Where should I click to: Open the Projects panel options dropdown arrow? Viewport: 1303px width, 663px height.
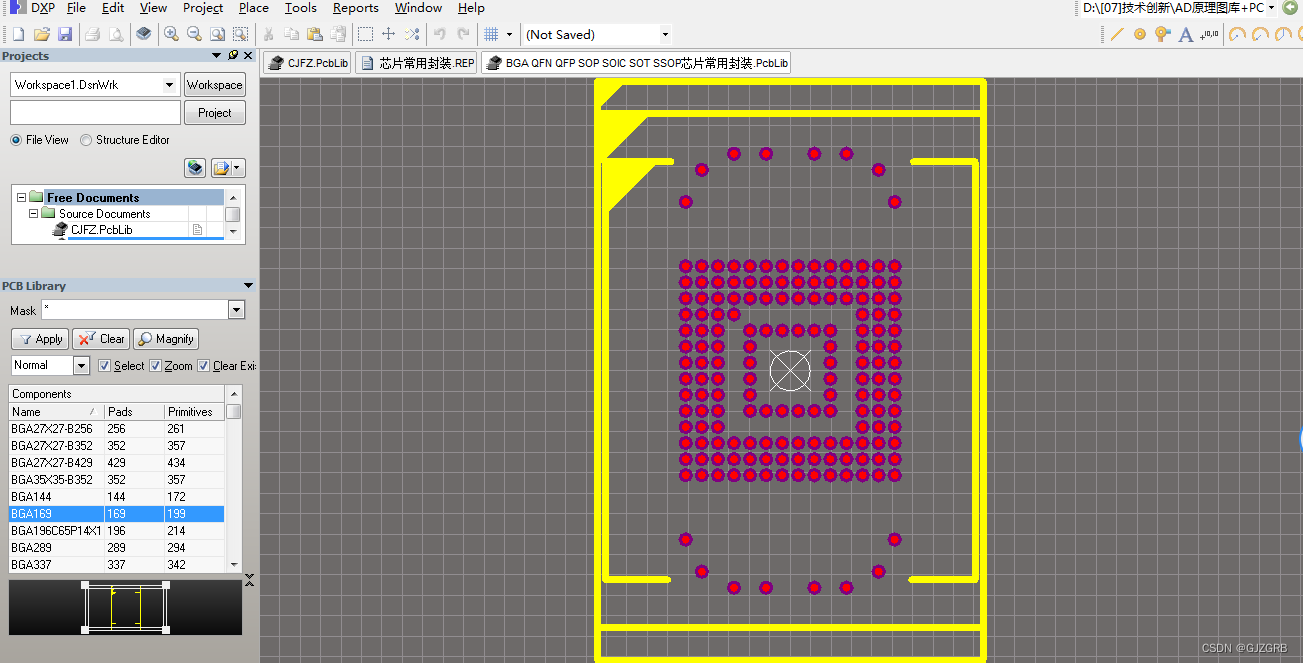click(x=216, y=56)
